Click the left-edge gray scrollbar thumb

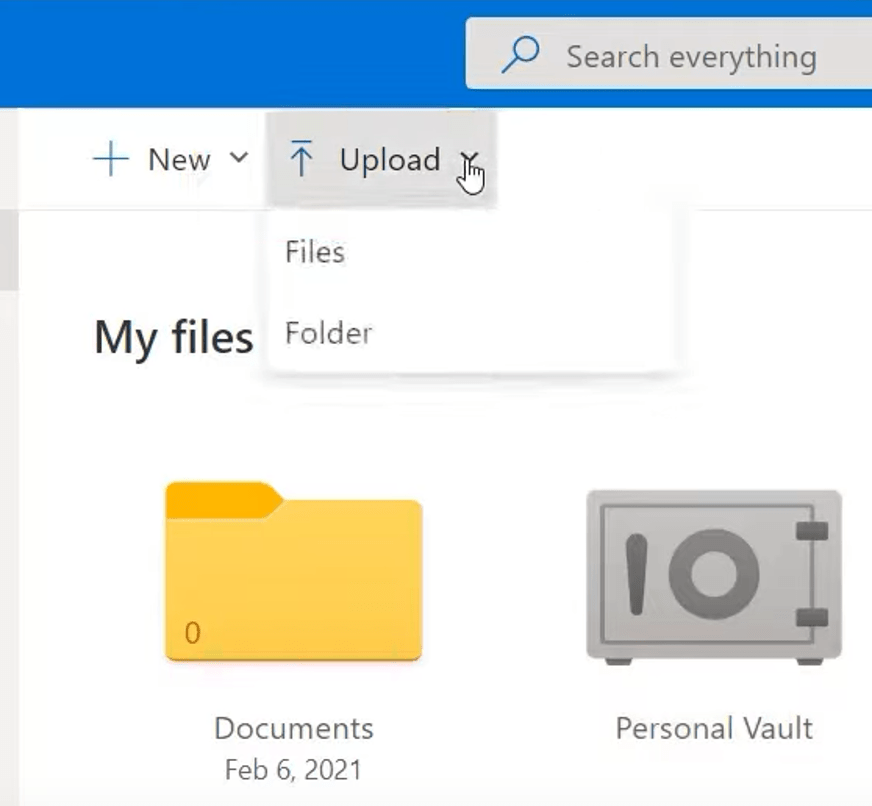coord(9,250)
